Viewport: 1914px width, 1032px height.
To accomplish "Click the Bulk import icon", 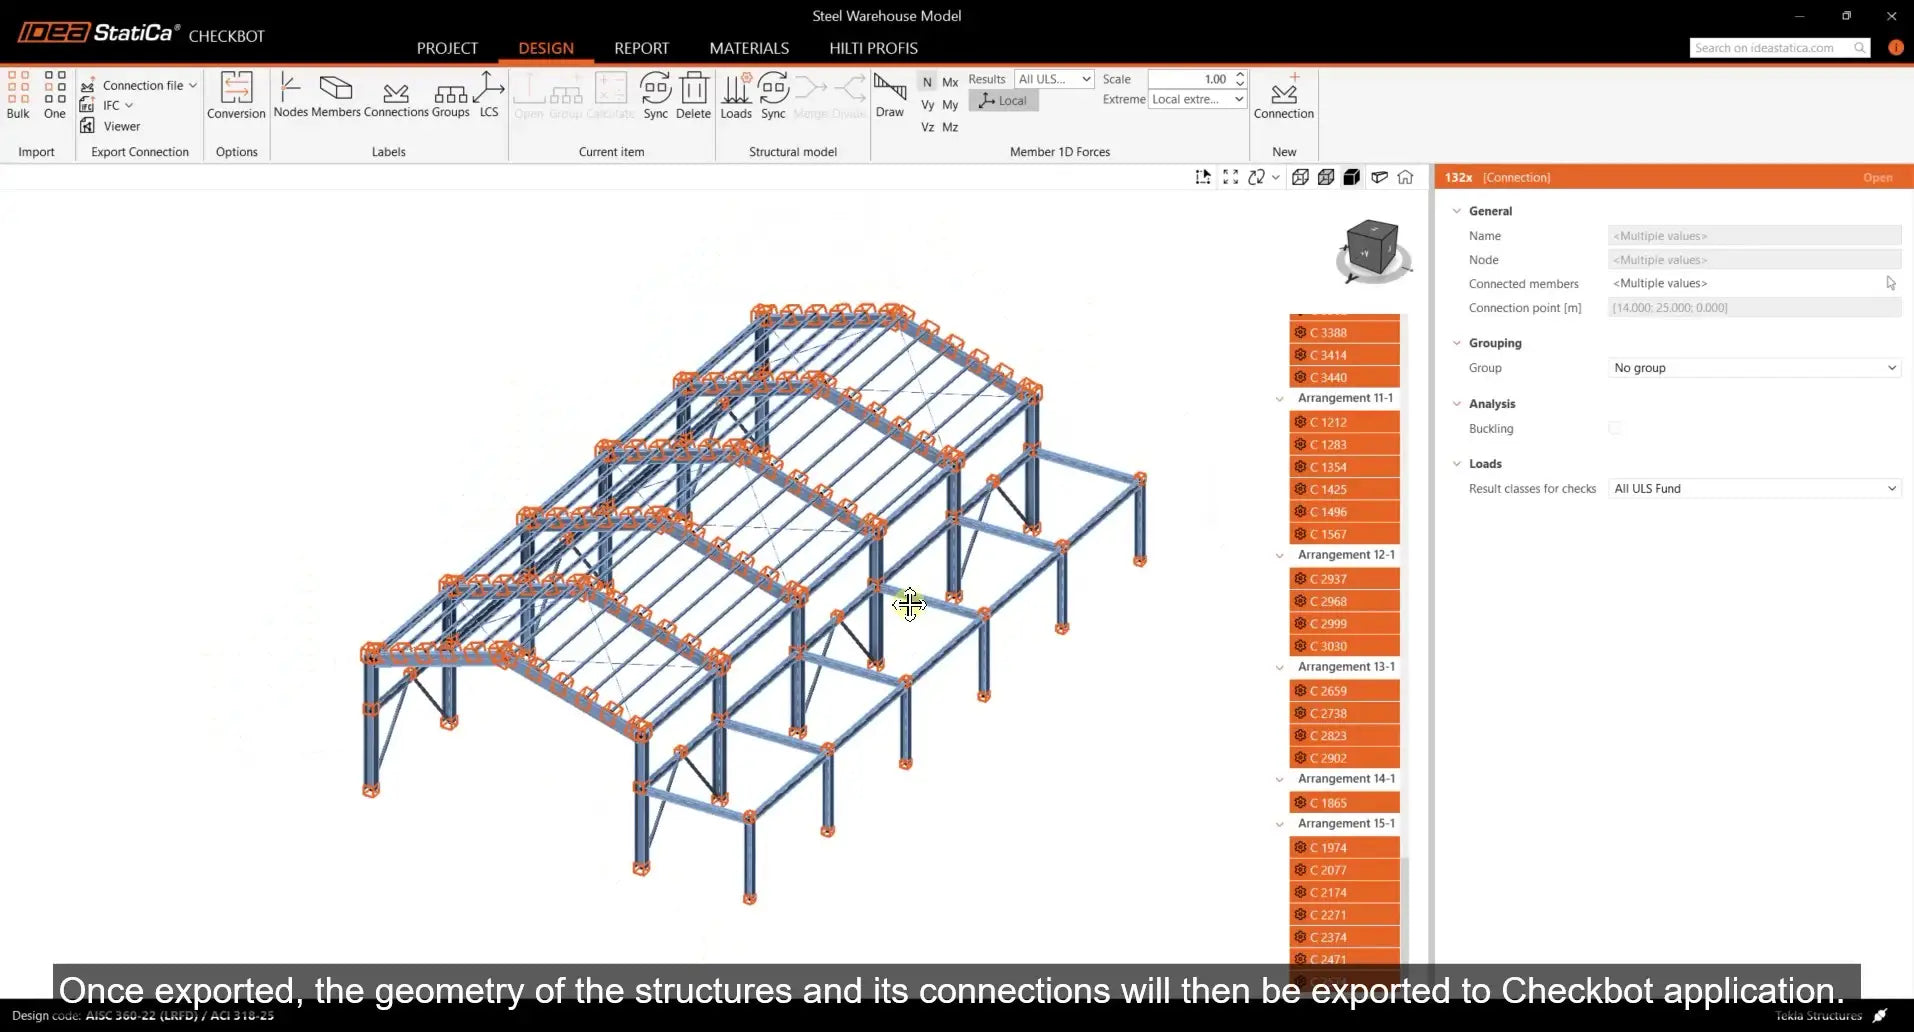I will click(x=18, y=96).
